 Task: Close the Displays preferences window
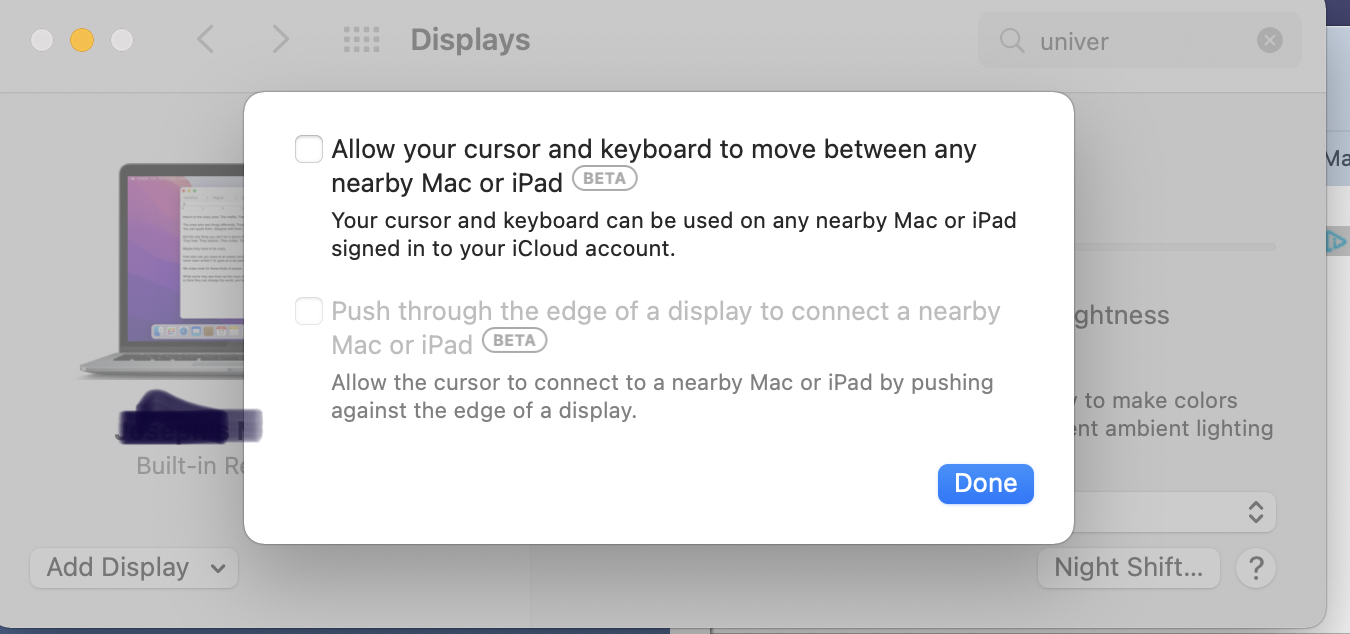(x=42, y=40)
